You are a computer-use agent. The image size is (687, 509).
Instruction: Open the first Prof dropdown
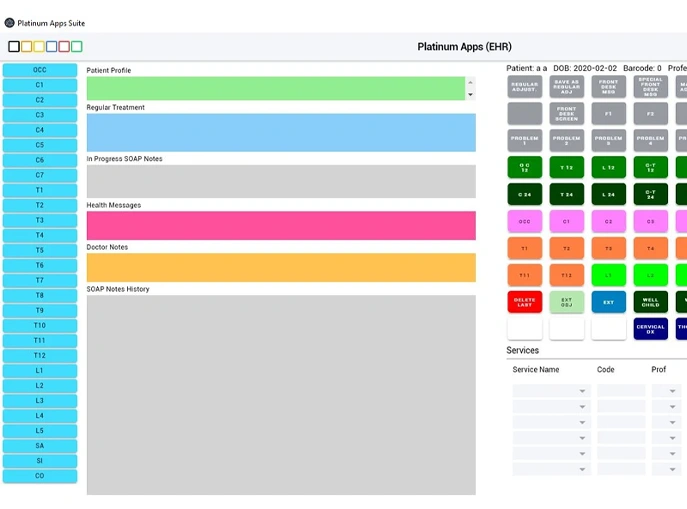666,391
